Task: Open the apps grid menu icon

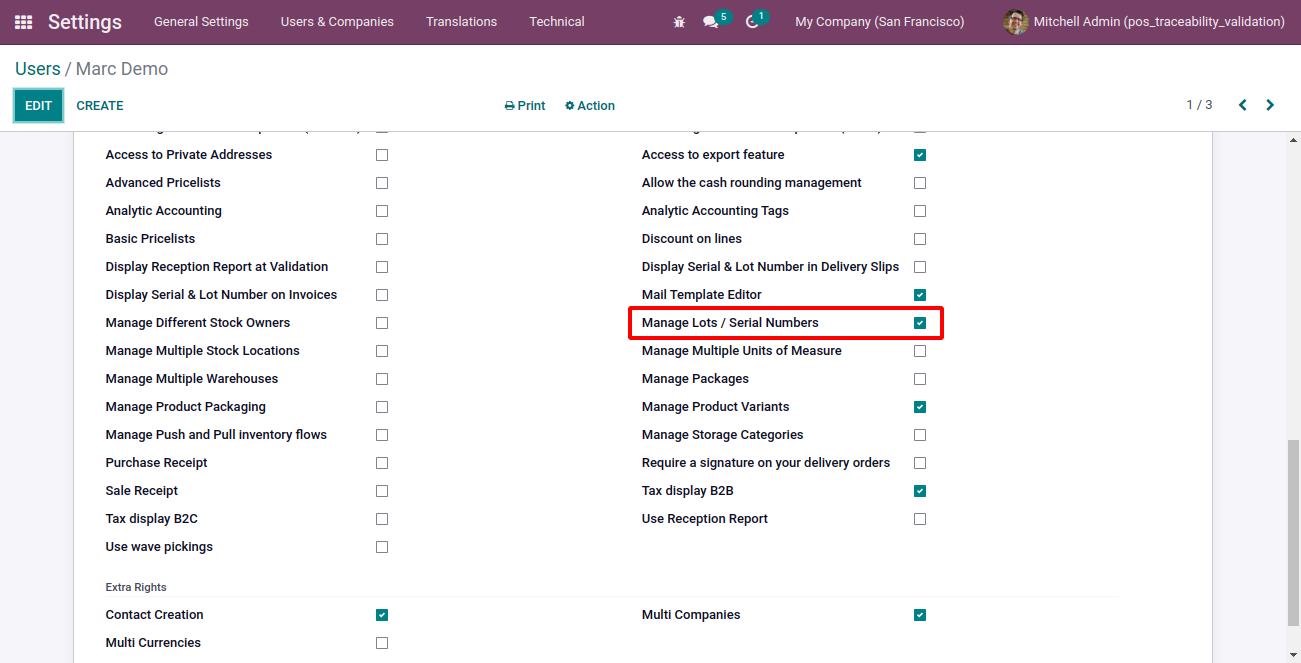Action: pos(23,22)
